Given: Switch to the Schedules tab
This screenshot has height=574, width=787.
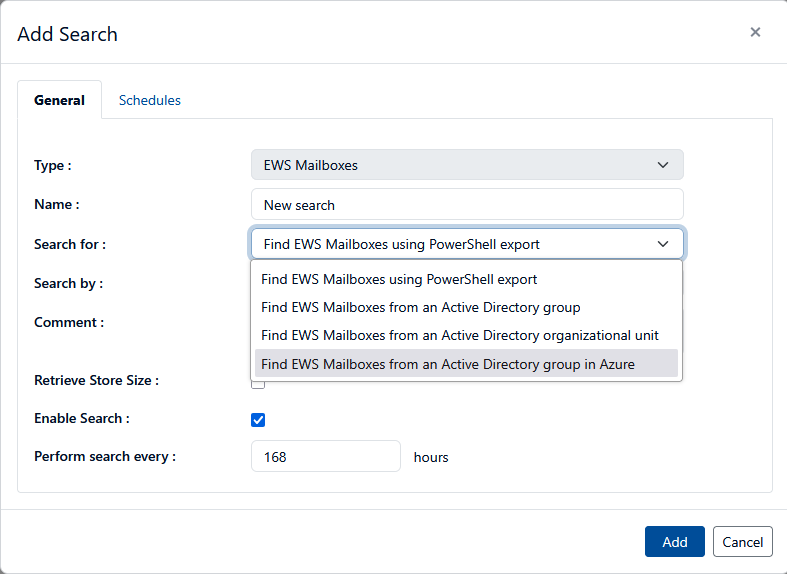Looking at the screenshot, I should 149,100.
